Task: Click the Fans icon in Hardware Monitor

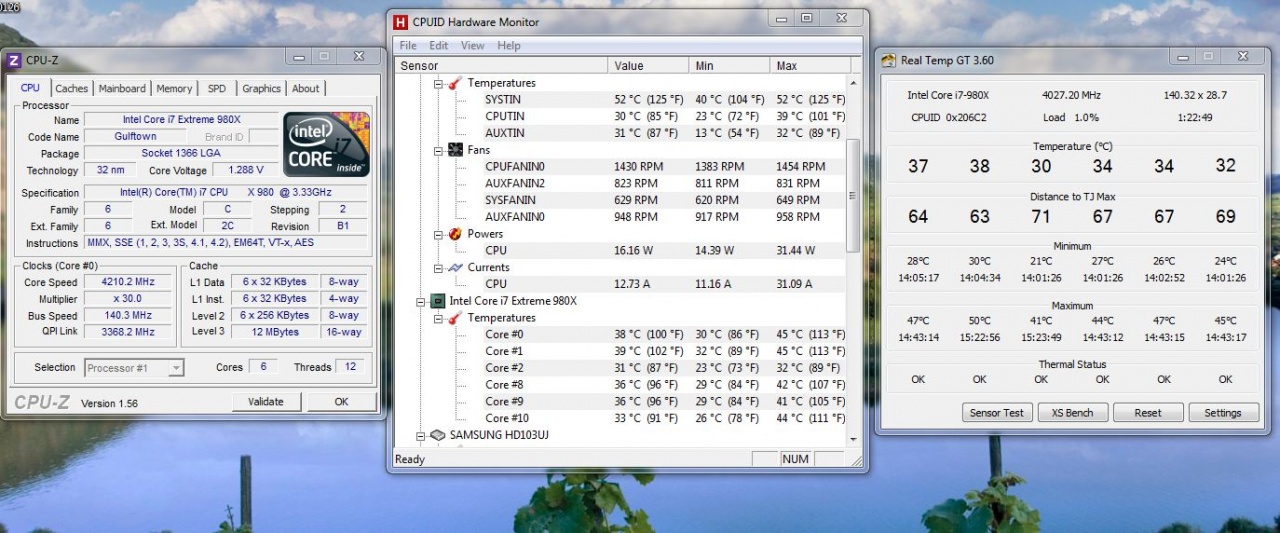Action: (x=454, y=150)
